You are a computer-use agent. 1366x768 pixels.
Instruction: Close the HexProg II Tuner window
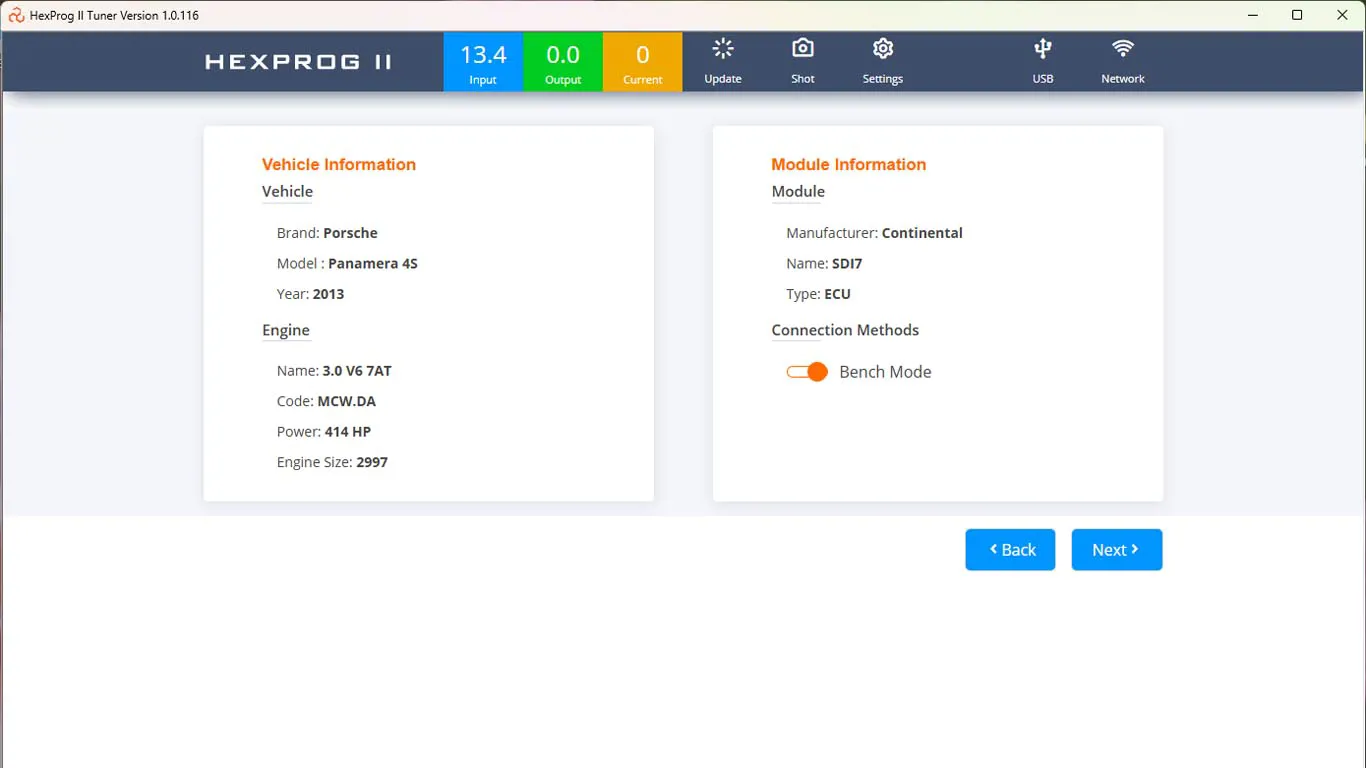(x=1342, y=15)
